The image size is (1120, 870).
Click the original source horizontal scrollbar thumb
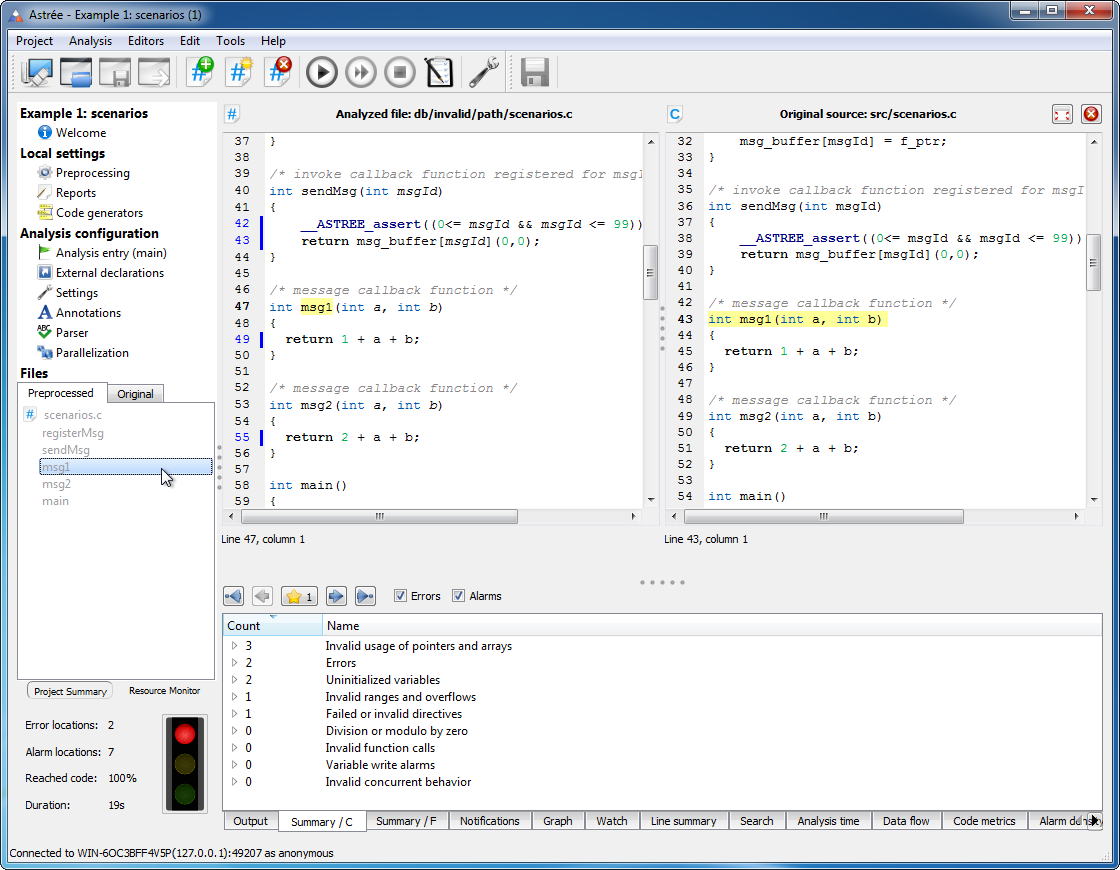pyautogui.click(x=824, y=516)
